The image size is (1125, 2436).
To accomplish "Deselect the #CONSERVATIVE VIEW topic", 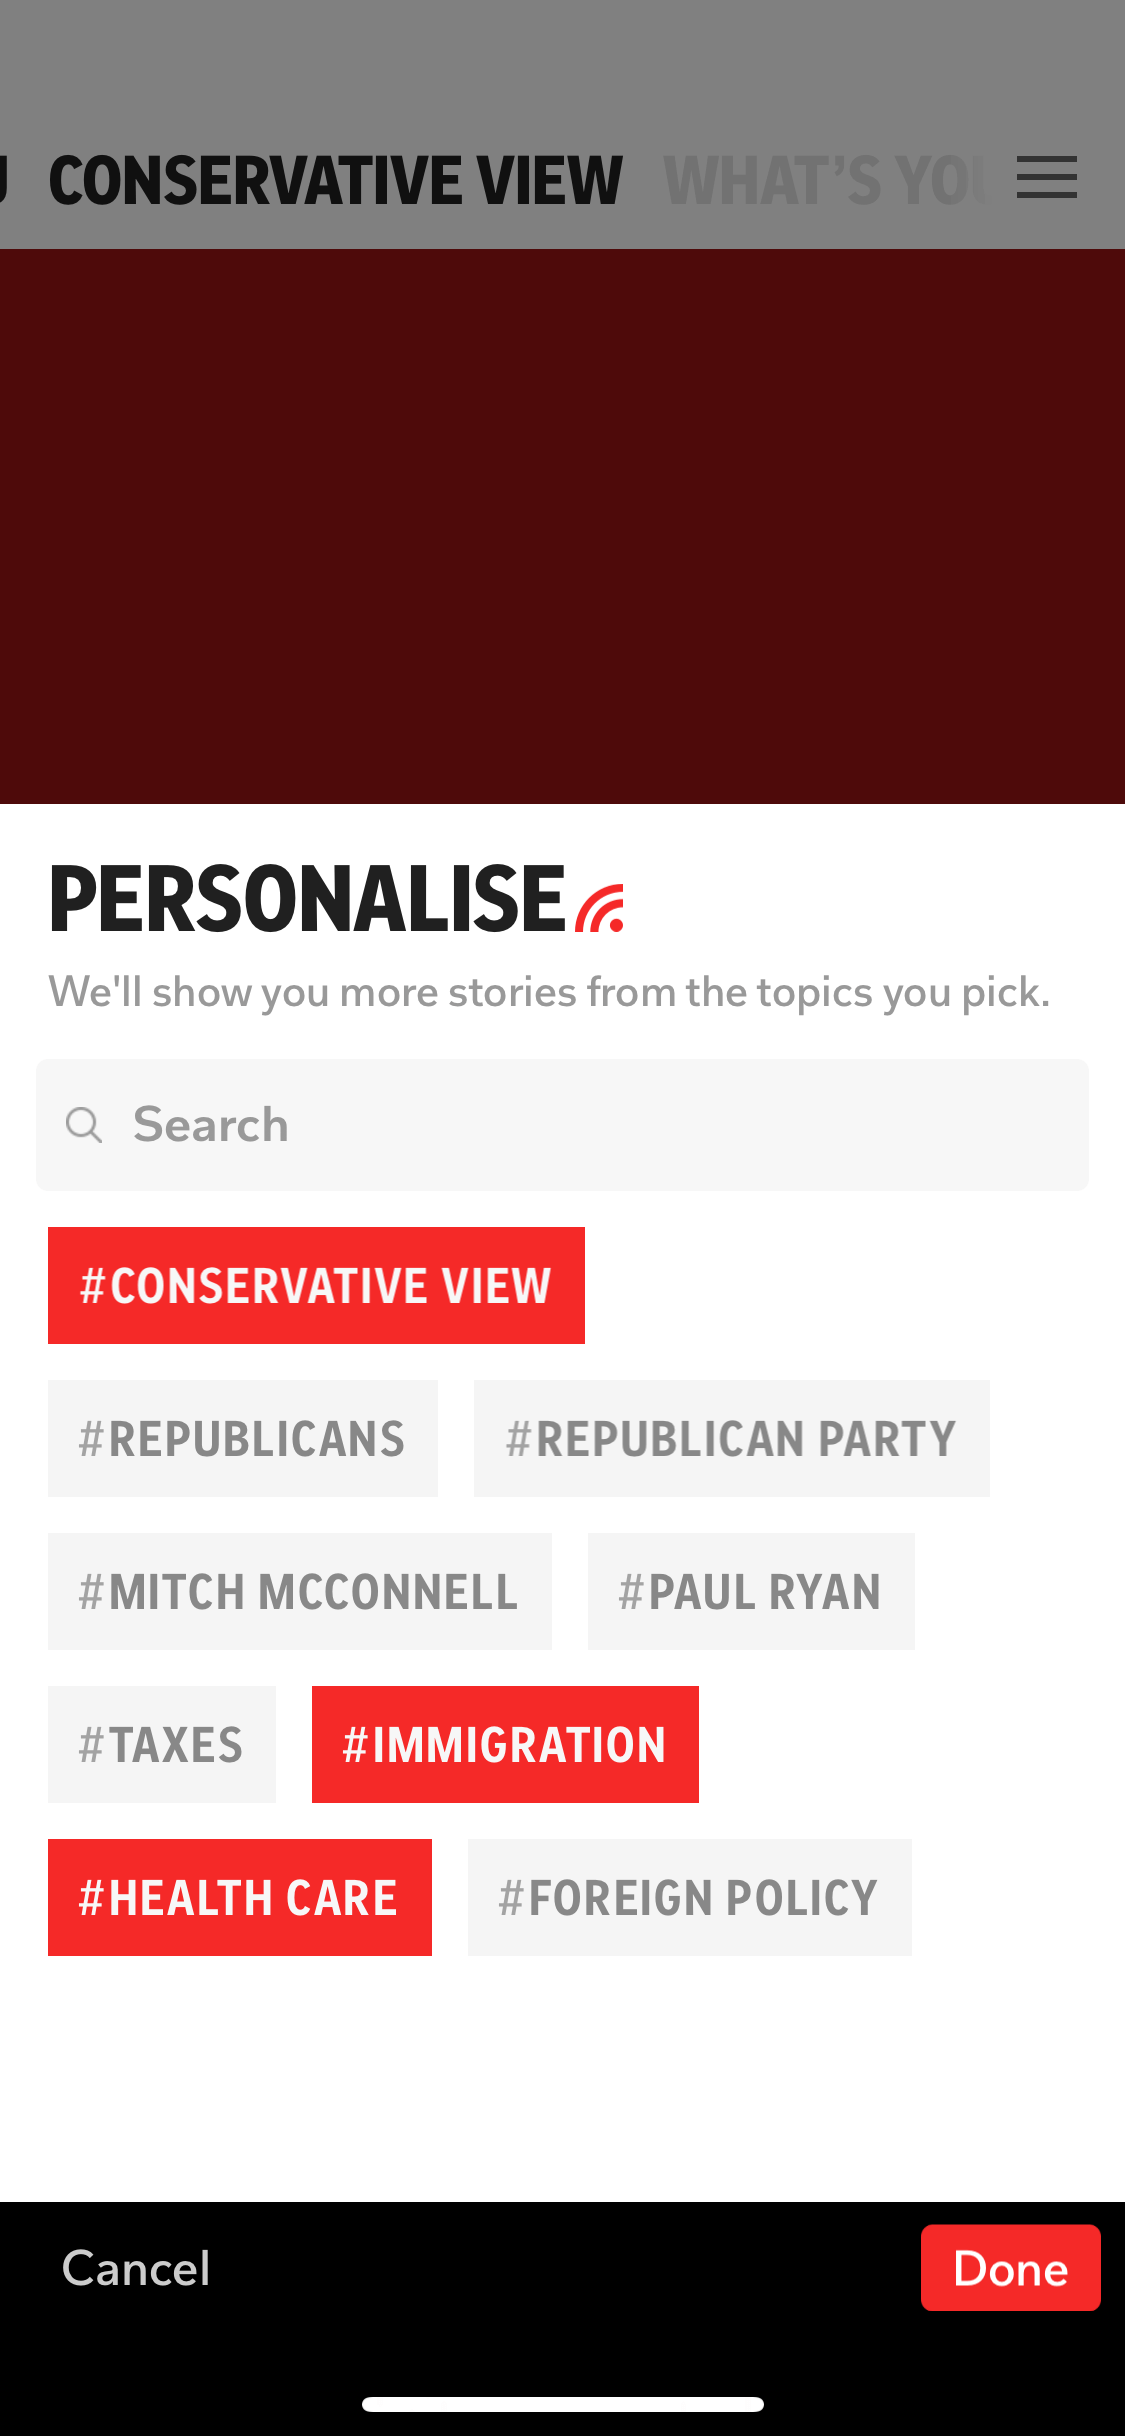I will pyautogui.click(x=316, y=1285).
